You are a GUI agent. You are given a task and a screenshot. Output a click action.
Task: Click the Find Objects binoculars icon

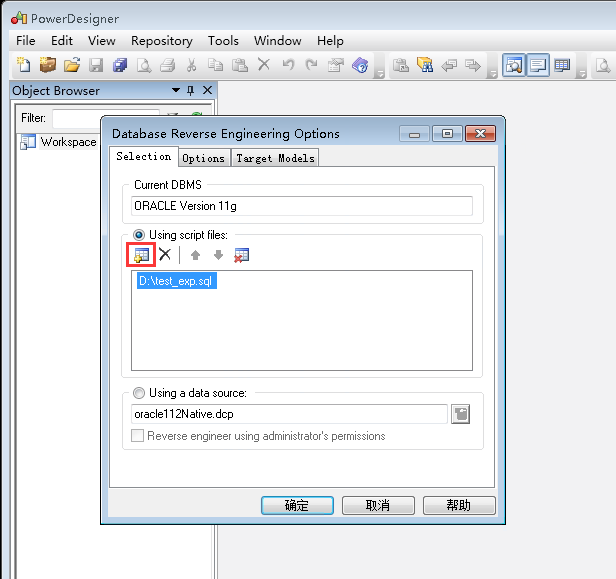(425, 65)
